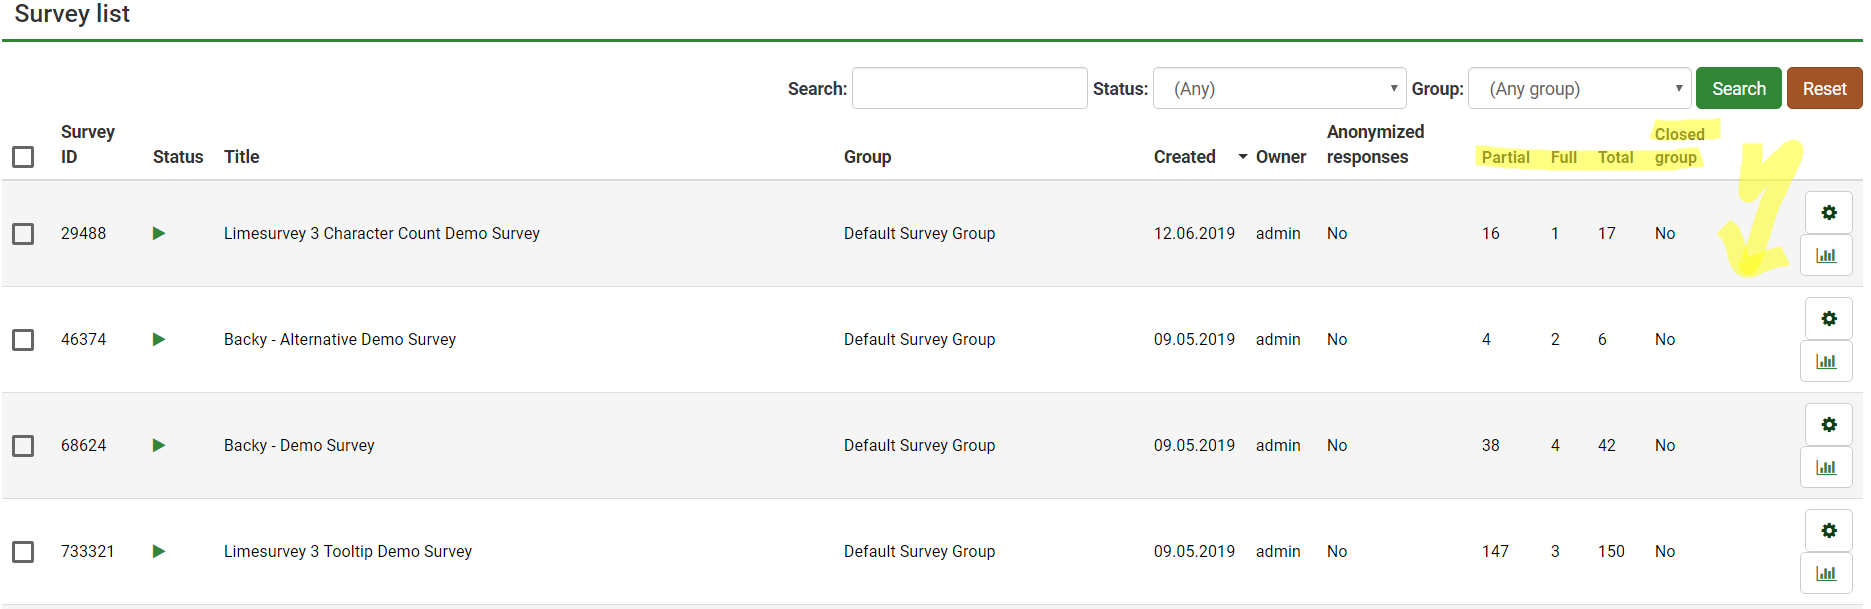This screenshot has height=609, width=1871.
Task: View statistics chart for Backy - Demo Survey
Action: pyautogui.click(x=1825, y=468)
